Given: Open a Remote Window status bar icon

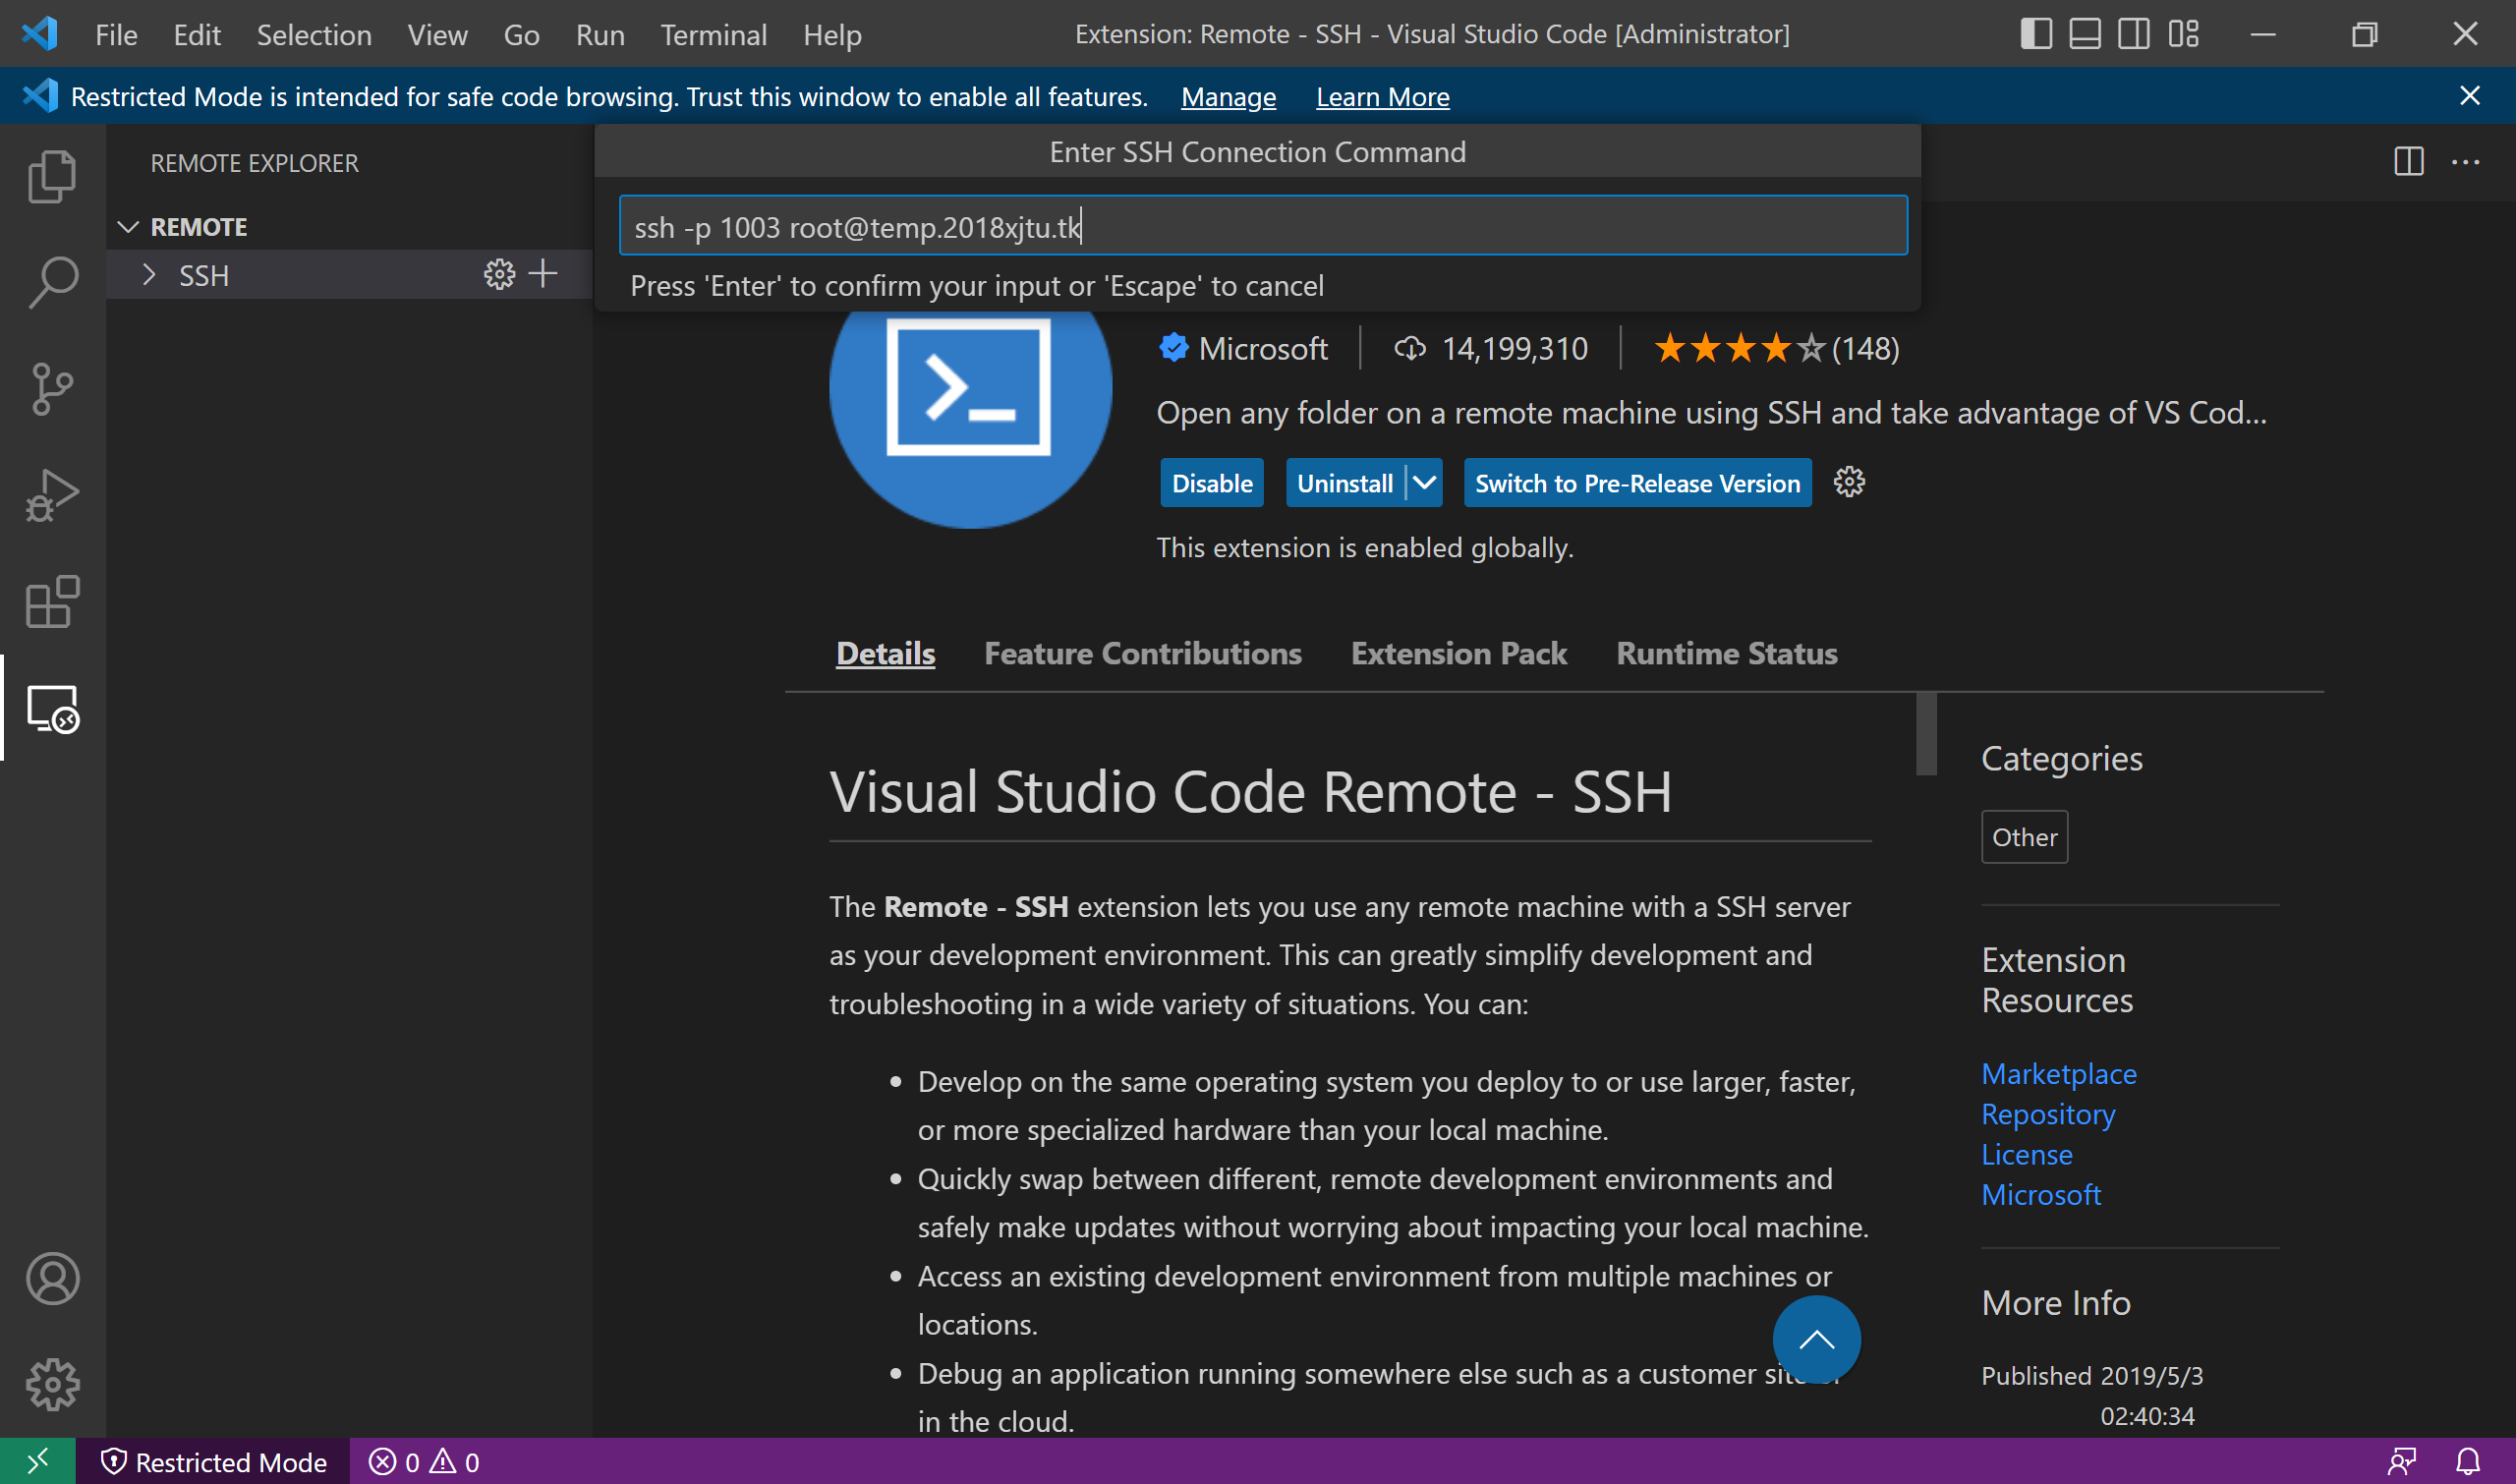Looking at the screenshot, I should click(37, 1462).
